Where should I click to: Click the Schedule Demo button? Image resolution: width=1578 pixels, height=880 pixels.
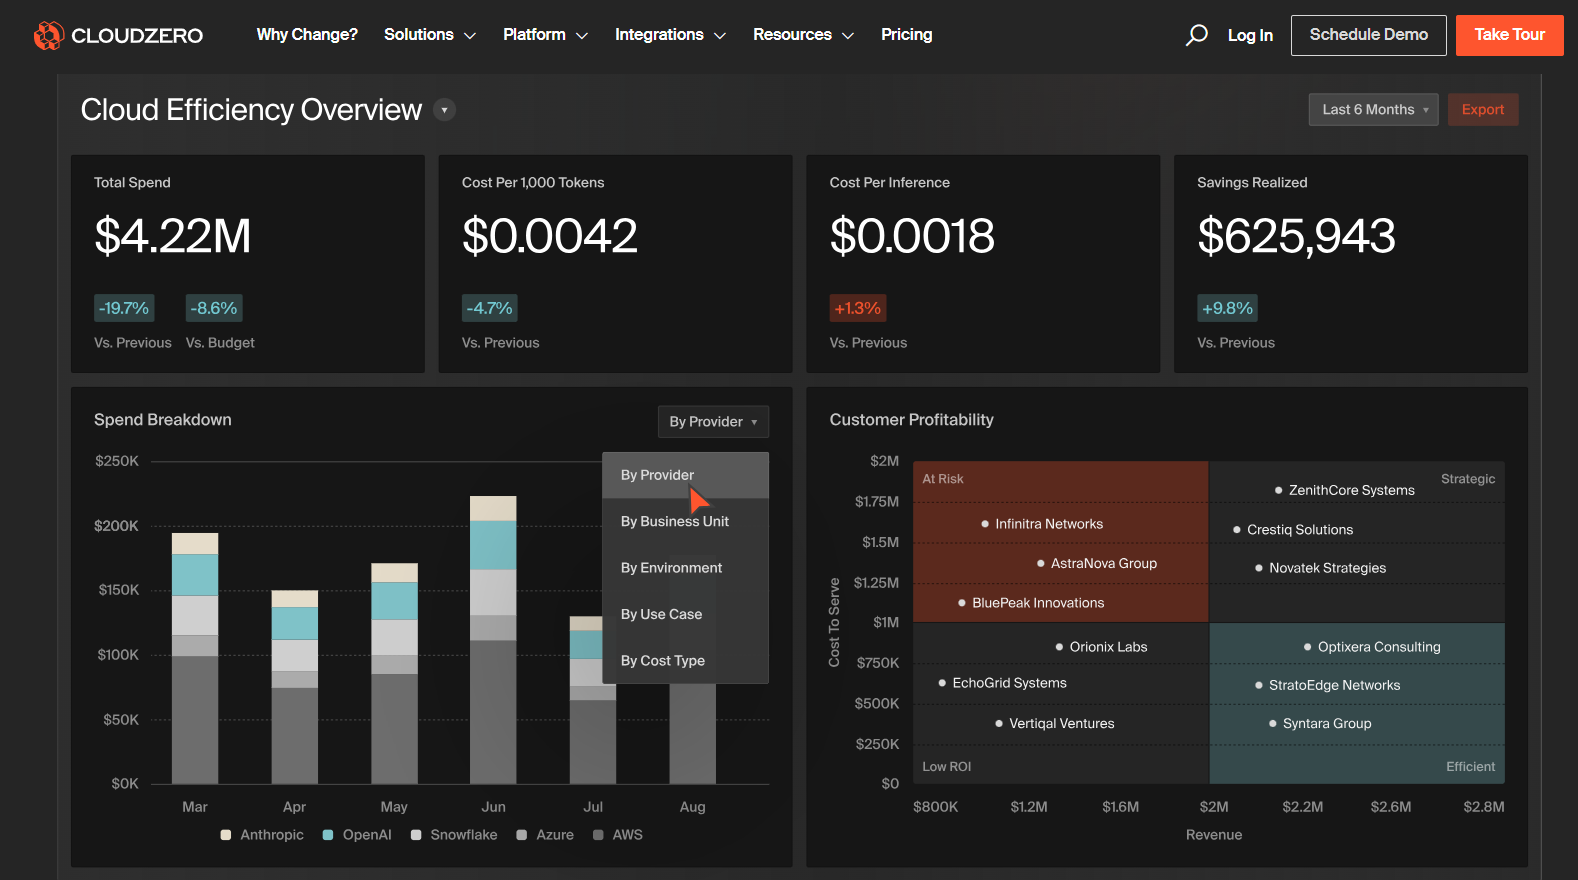pyautogui.click(x=1367, y=35)
